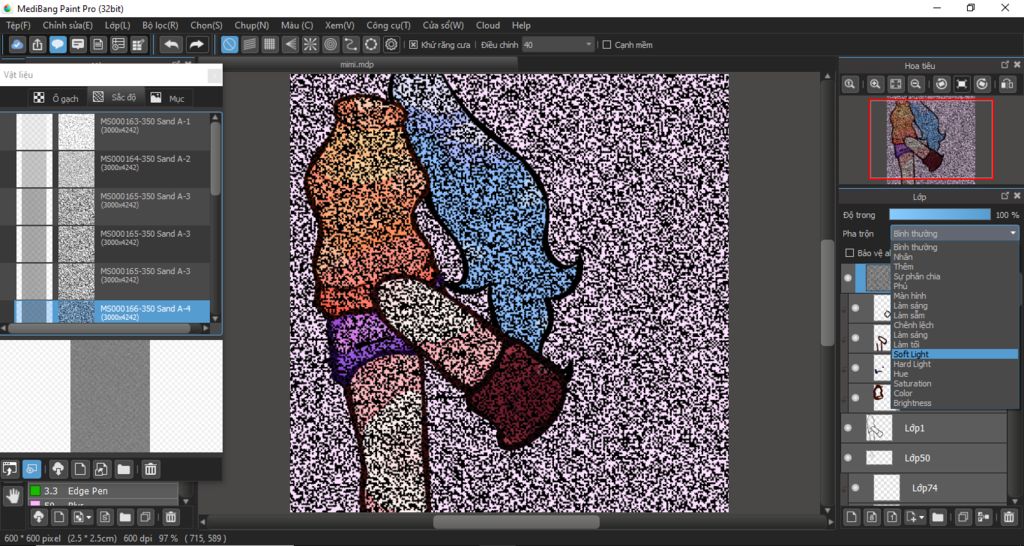Toggle the Khử răng cưa checkbox

pyautogui.click(x=413, y=45)
